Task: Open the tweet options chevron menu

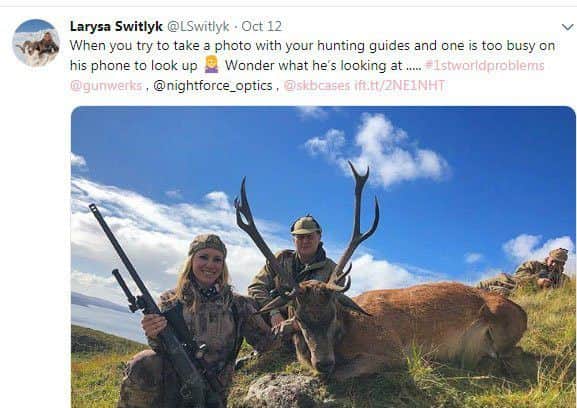Action: pos(567,27)
